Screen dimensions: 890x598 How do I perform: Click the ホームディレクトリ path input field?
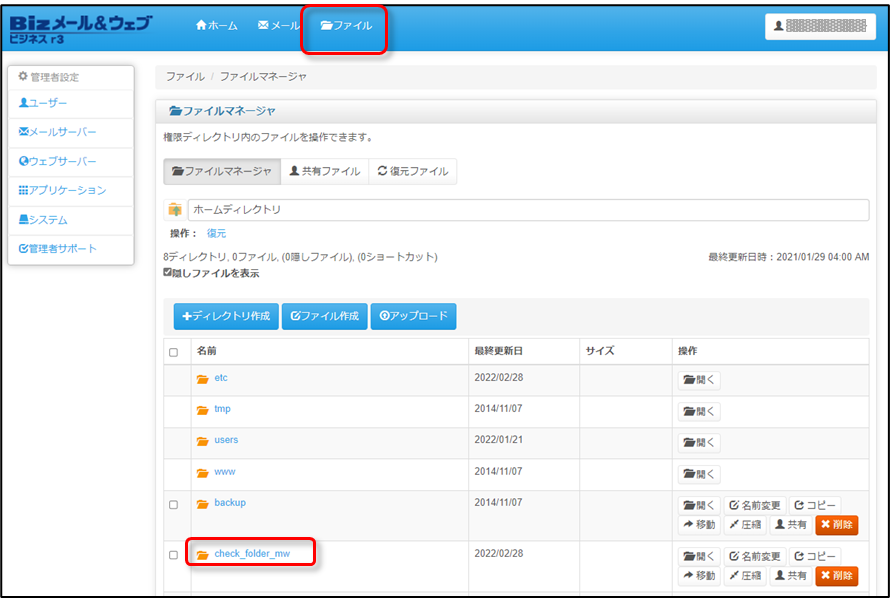[527, 210]
